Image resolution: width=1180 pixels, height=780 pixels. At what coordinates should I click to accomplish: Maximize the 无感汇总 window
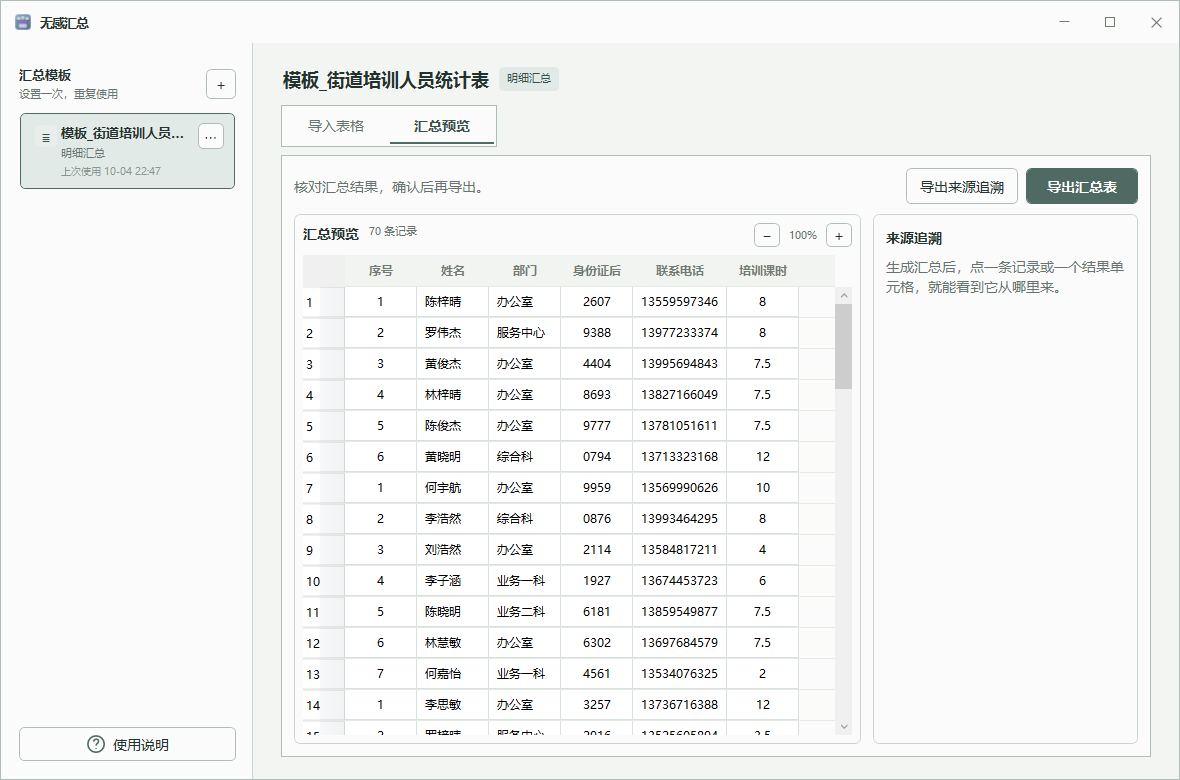coord(1110,23)
